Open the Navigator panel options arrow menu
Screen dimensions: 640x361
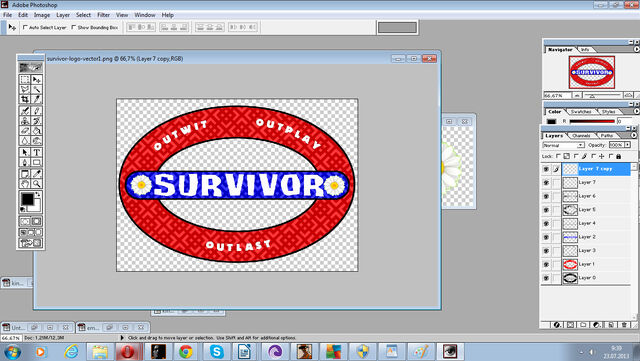(636, 49)
